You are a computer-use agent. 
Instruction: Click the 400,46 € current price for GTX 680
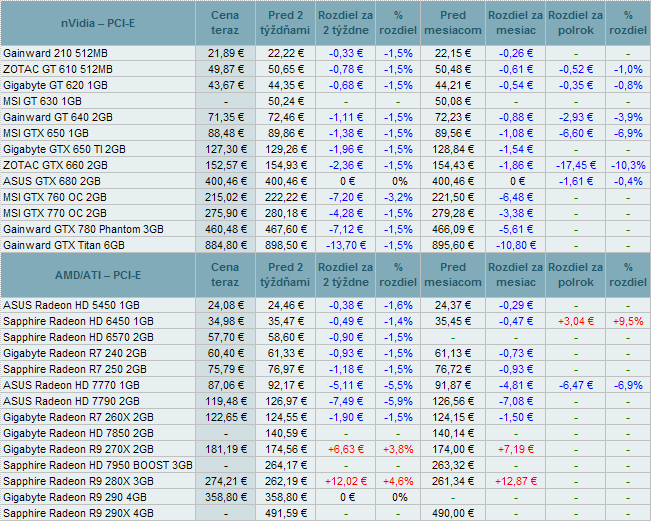tap(226, 181)
